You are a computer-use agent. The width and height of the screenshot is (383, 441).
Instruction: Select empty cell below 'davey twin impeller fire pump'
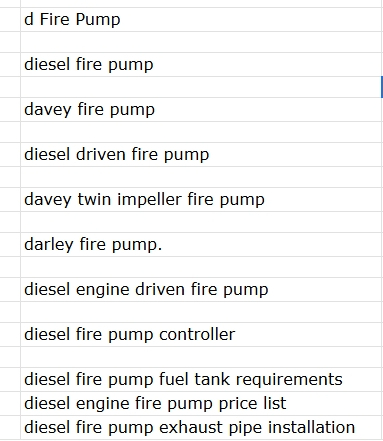(x=201, y=222)
